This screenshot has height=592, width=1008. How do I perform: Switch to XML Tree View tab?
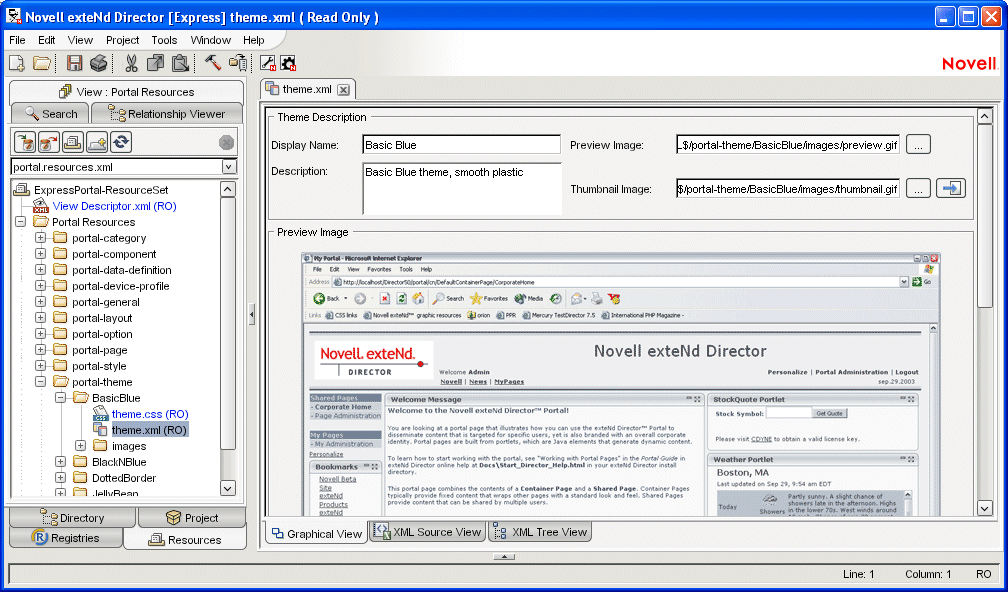[x=540, y=532]
